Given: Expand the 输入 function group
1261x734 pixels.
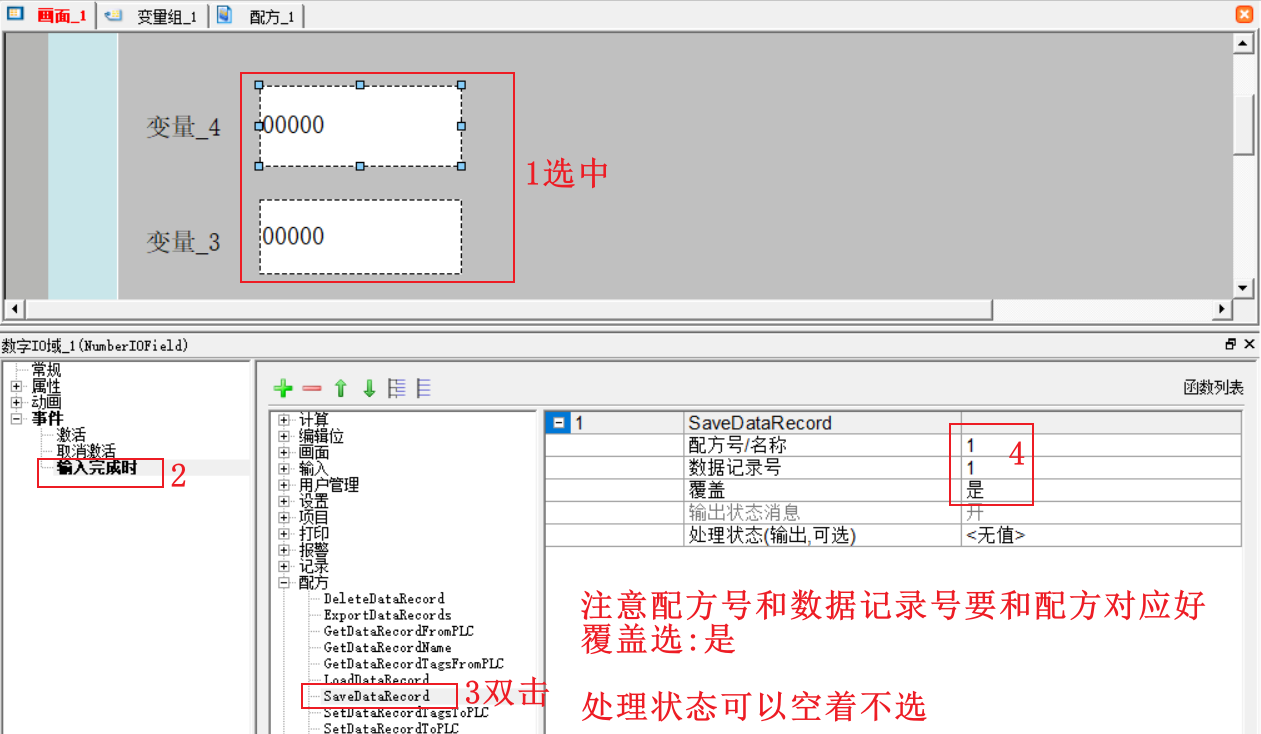Looking at the screenshot, I should point(284,468).
